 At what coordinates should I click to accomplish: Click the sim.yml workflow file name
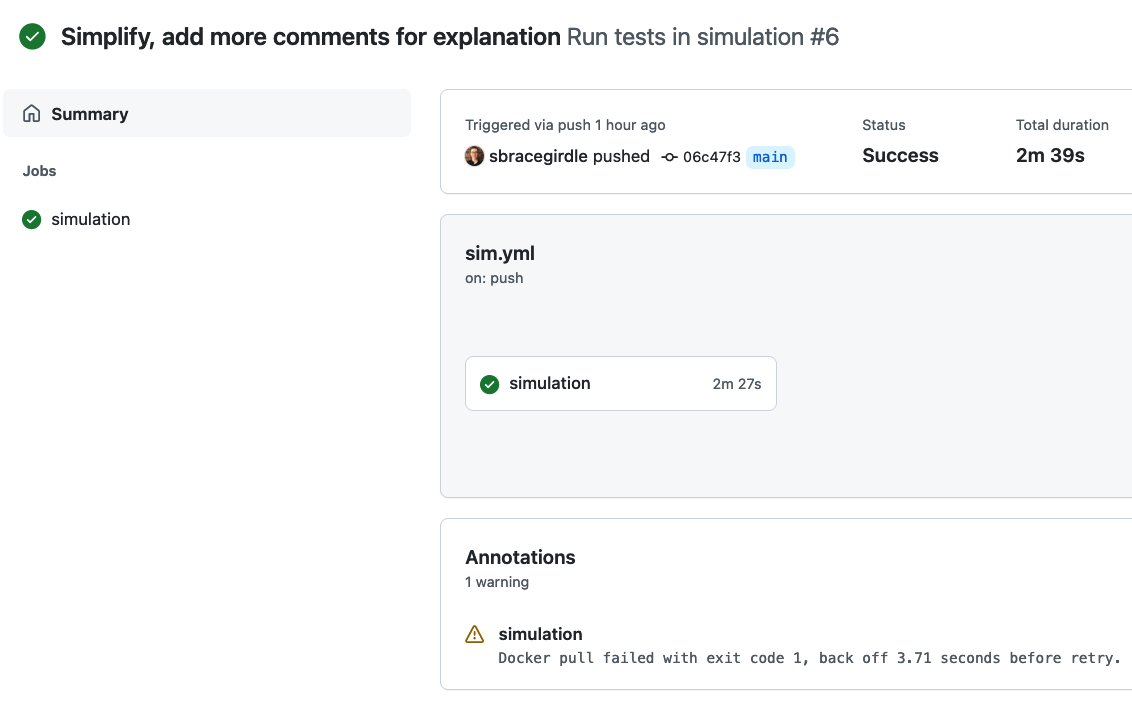coord(500,253)
